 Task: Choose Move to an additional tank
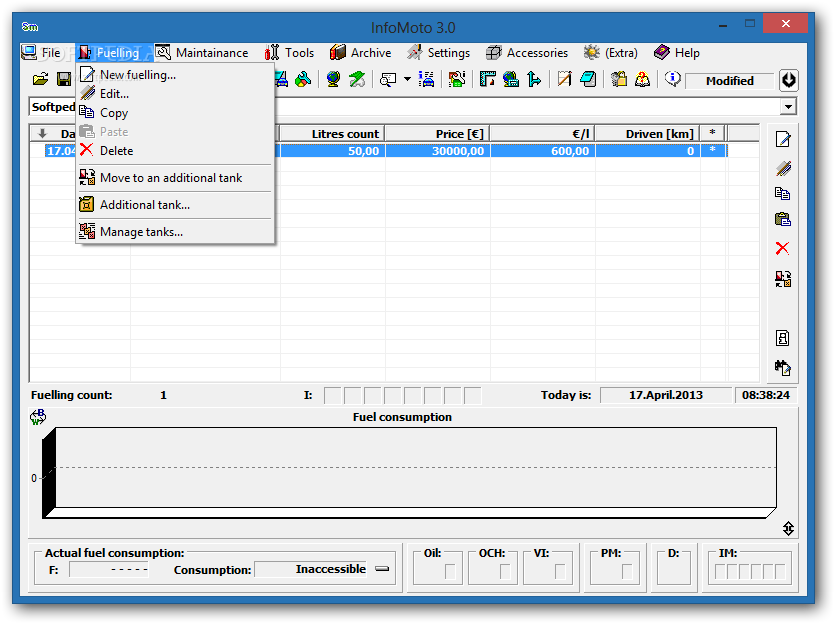(x=175, y=178)
